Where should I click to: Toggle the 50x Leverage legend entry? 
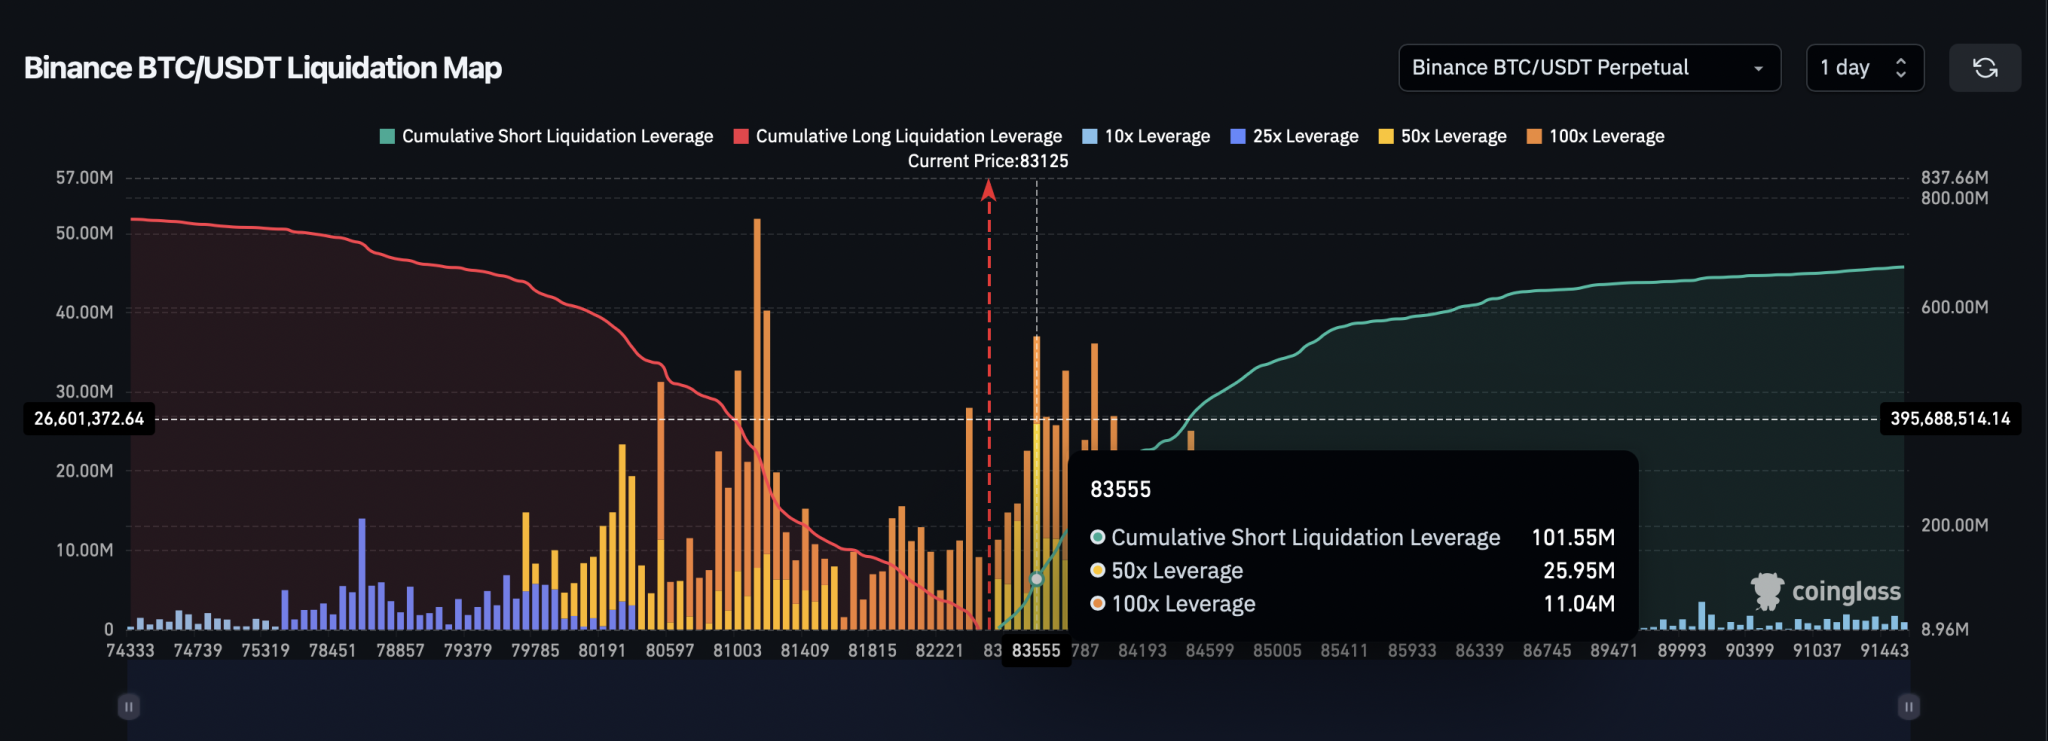(1442, 136)
